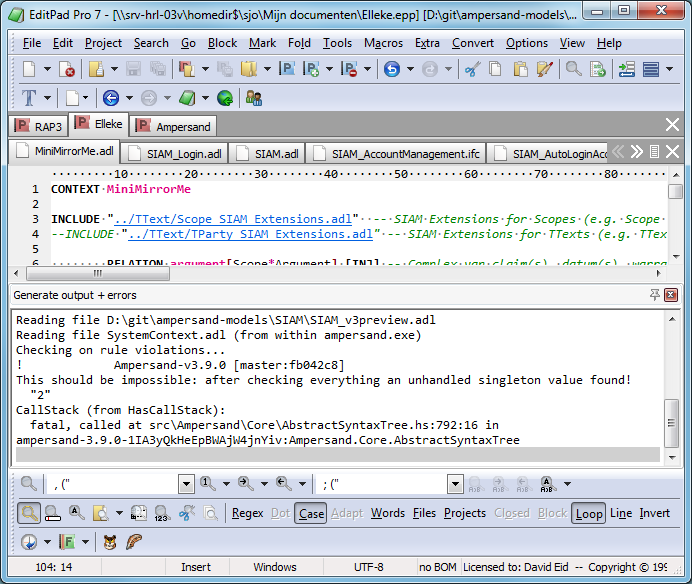Click the New file icon

29,69
